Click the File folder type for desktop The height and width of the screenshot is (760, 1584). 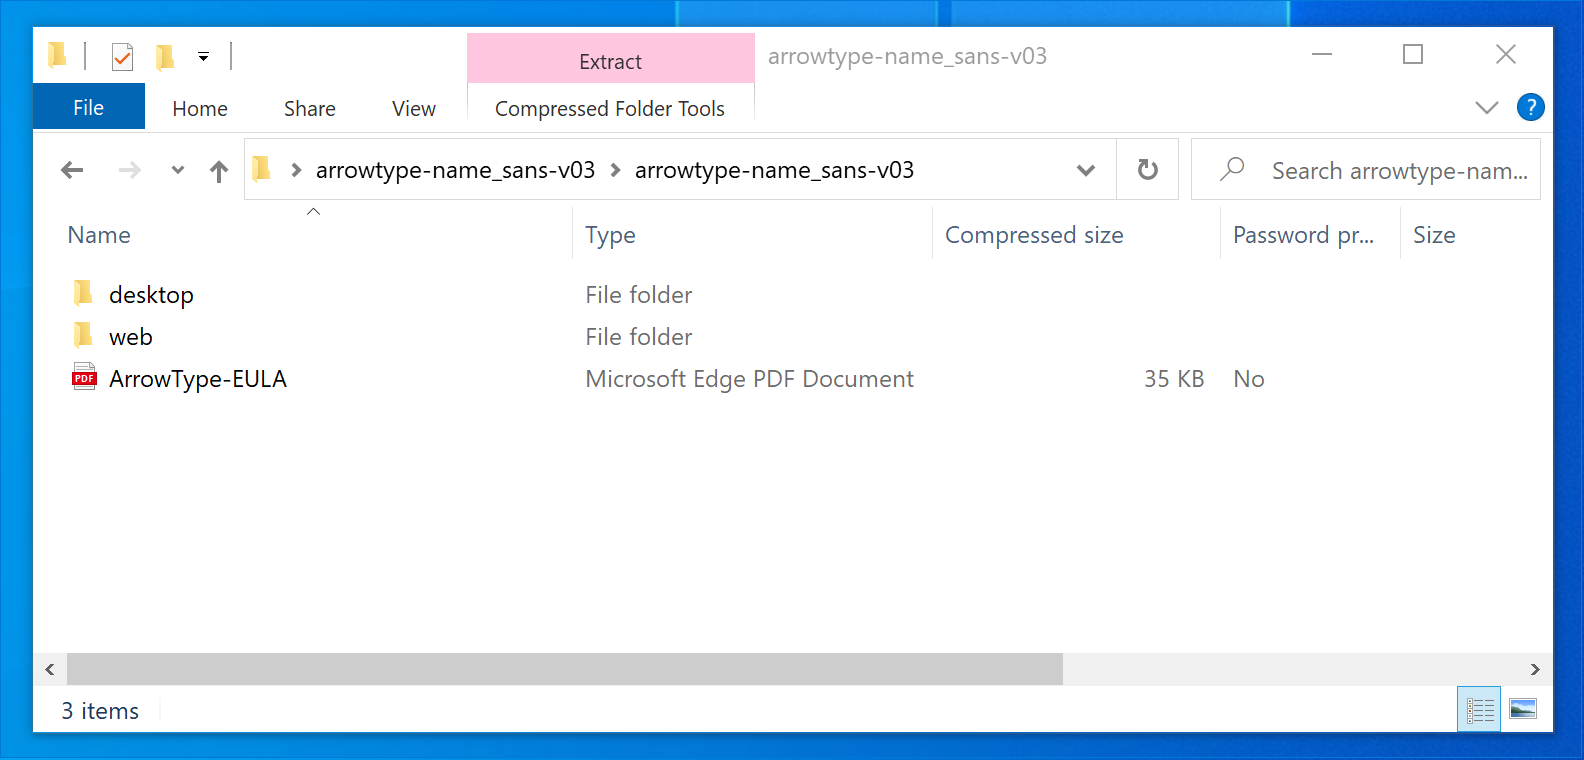(639, 295)
